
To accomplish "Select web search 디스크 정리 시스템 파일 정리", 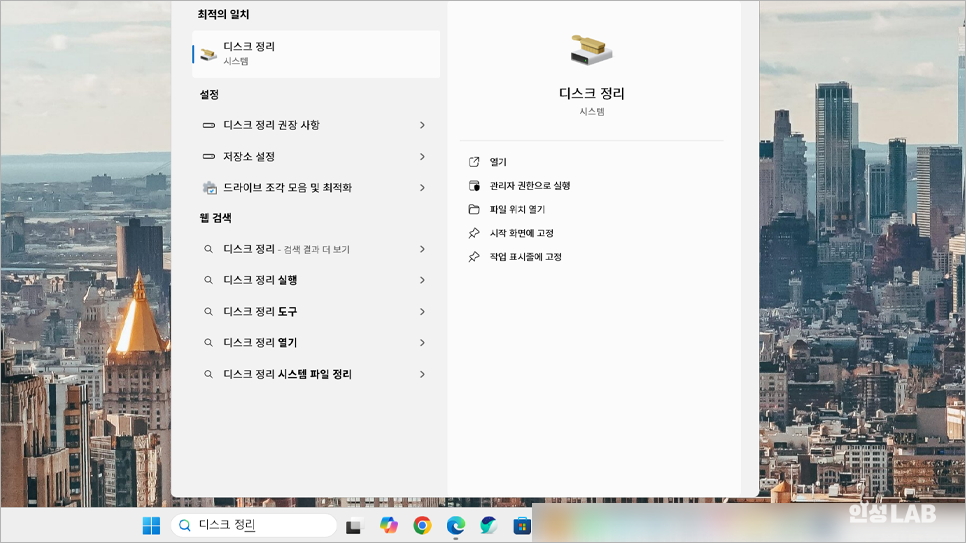I will point(316,374).
